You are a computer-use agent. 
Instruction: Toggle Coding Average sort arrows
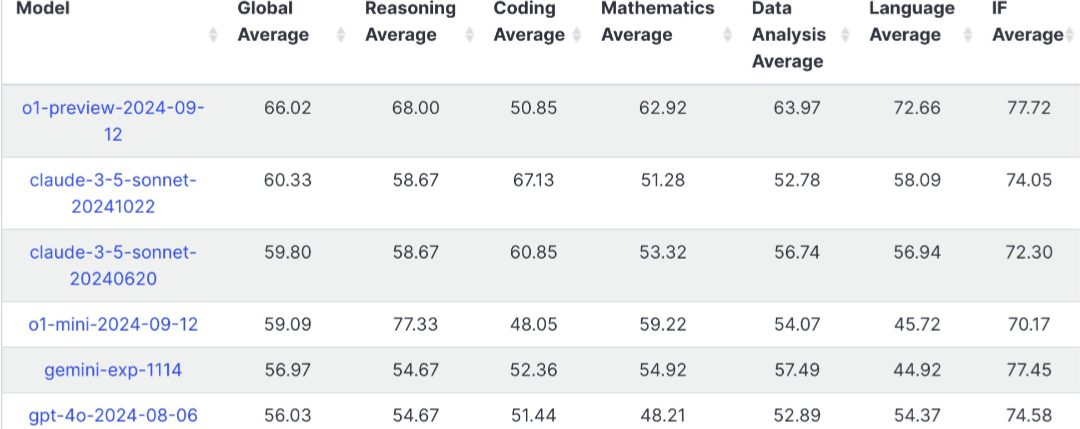click(x=577, y=34)
